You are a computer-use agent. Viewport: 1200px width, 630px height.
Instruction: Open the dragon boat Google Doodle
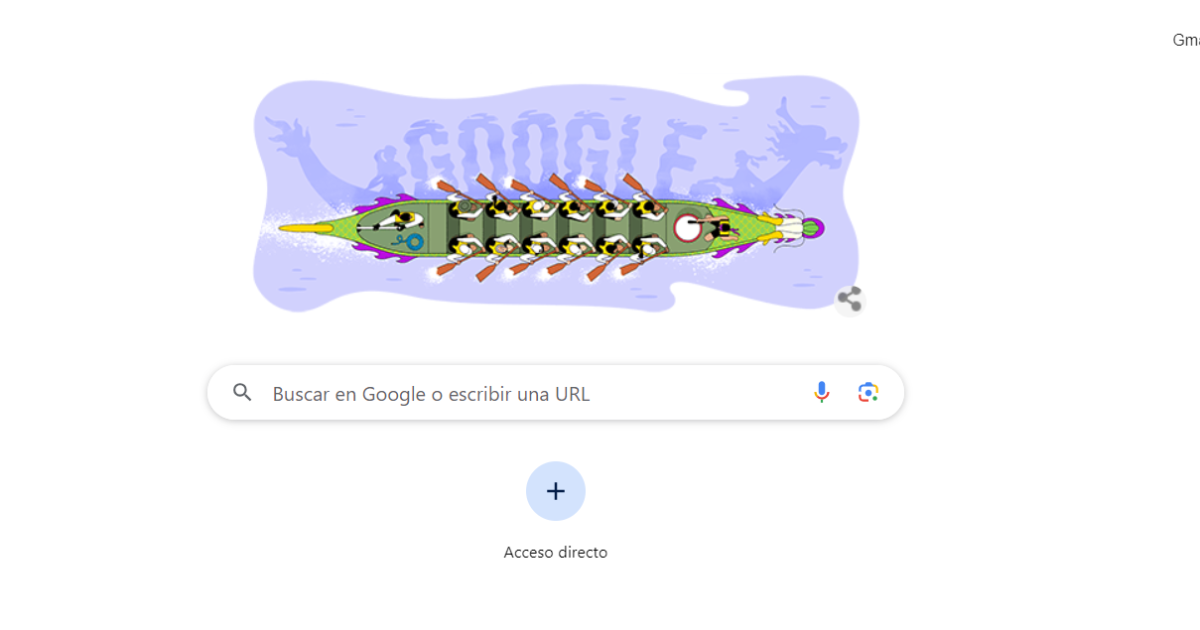click(556, 194)
